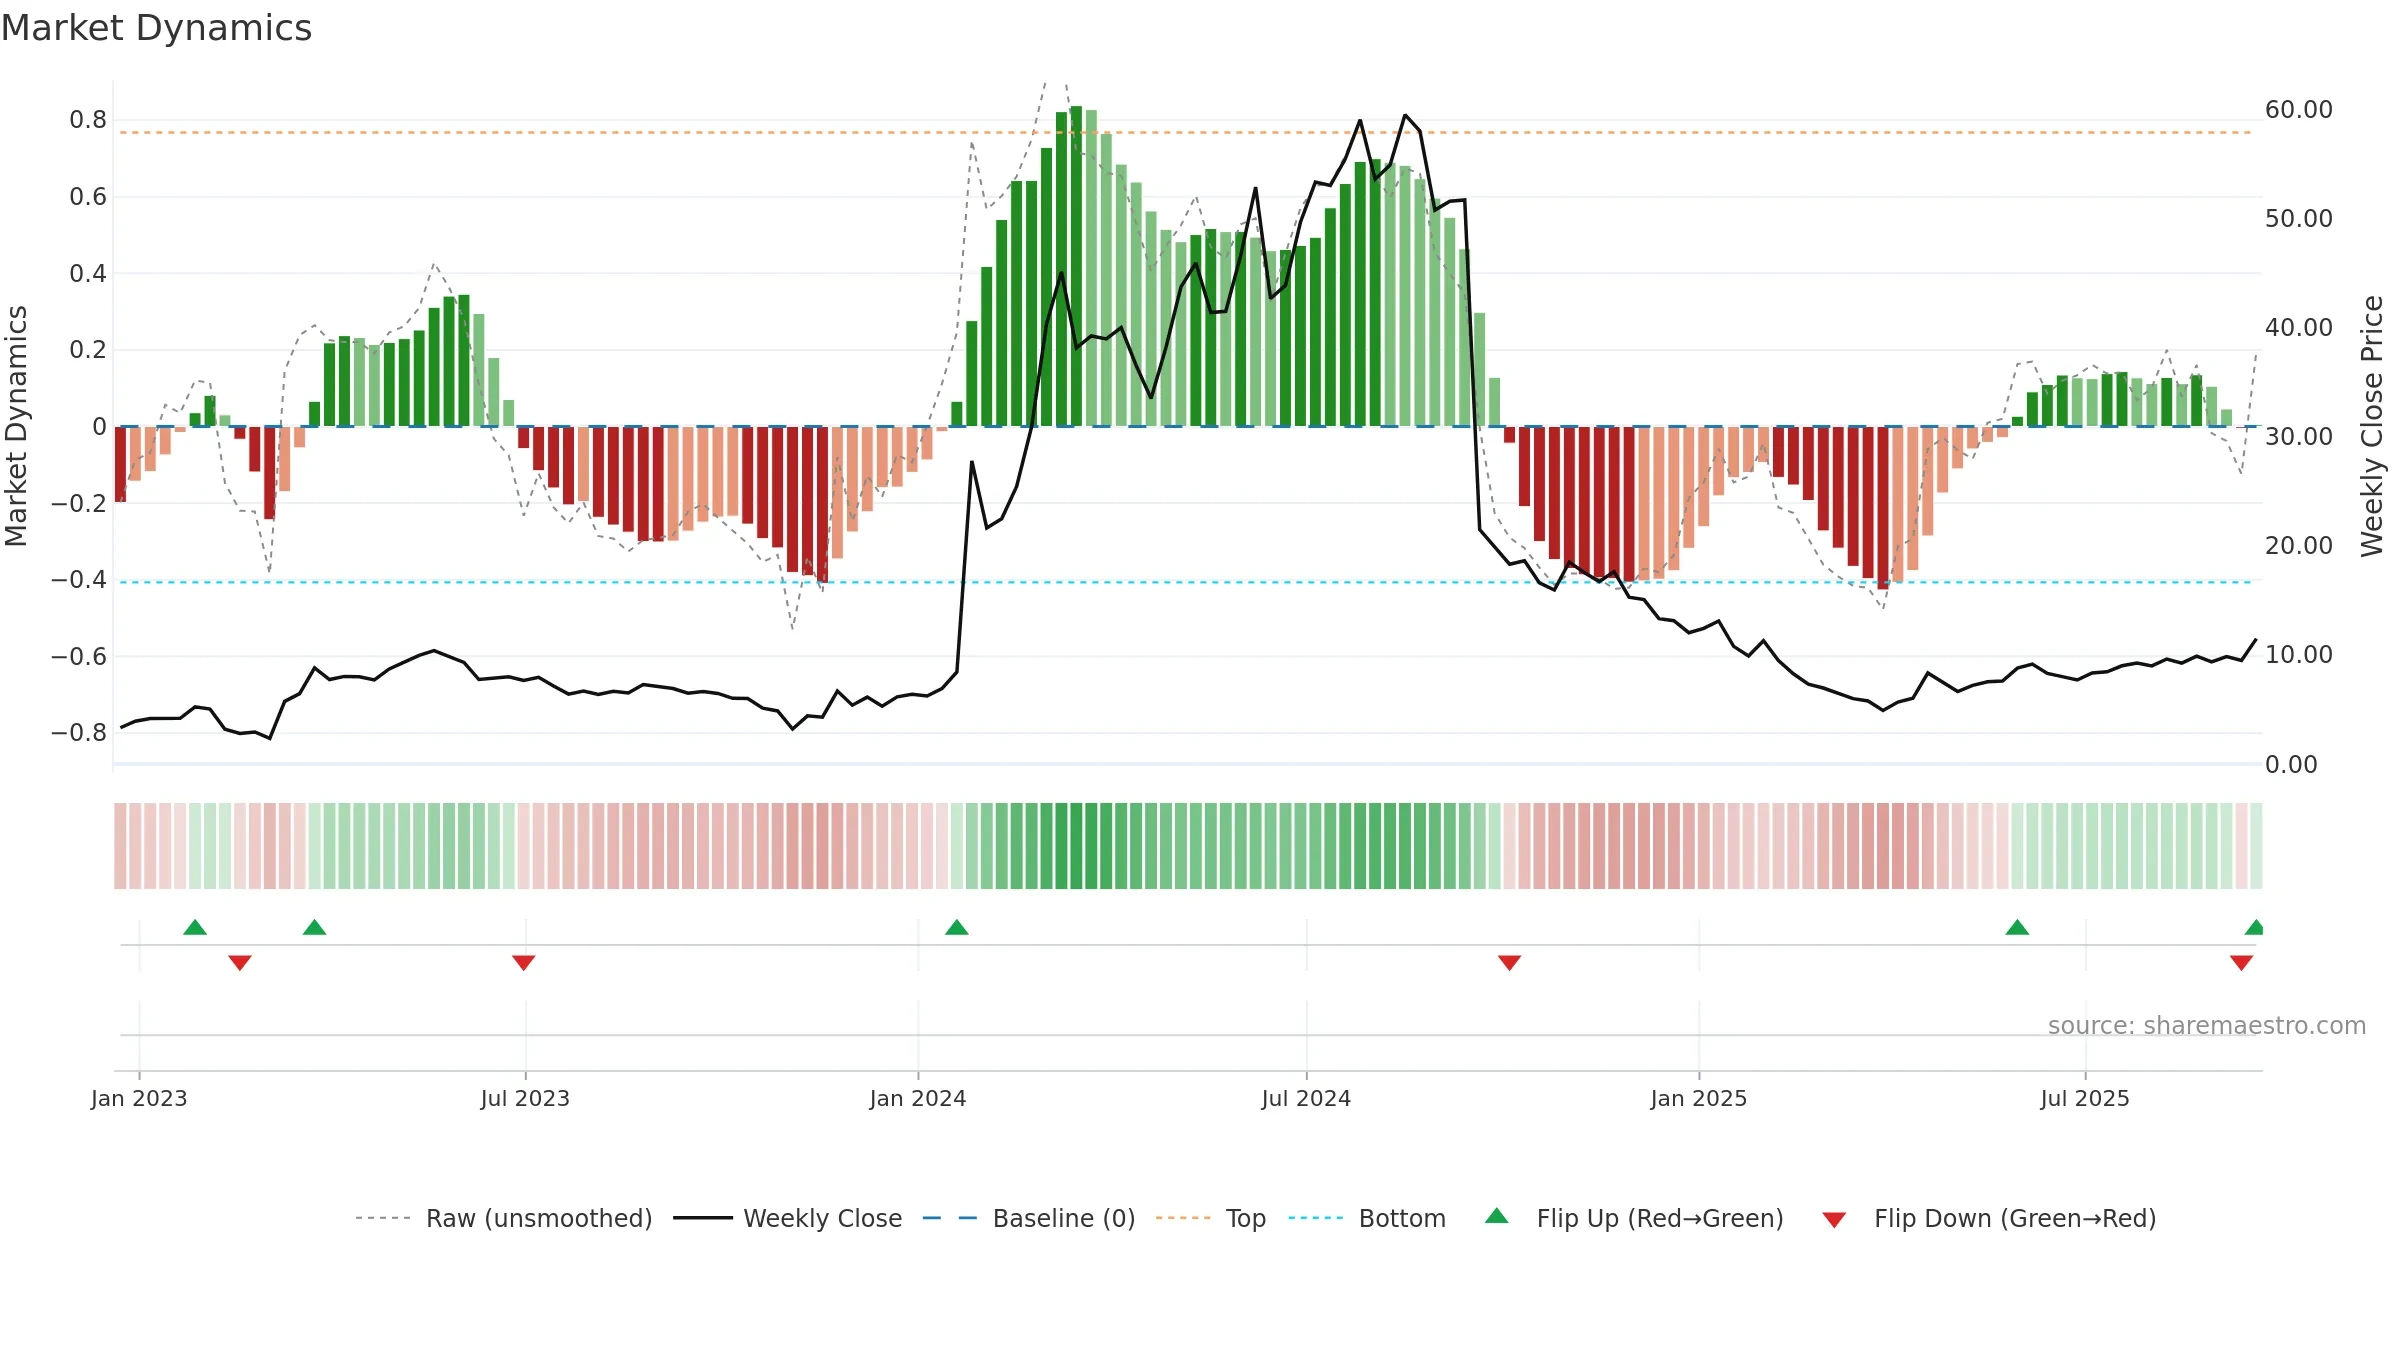The image size is (2400, 1350).
Task: Click the Jul 2023 x-axis label
Action: 525,1098
